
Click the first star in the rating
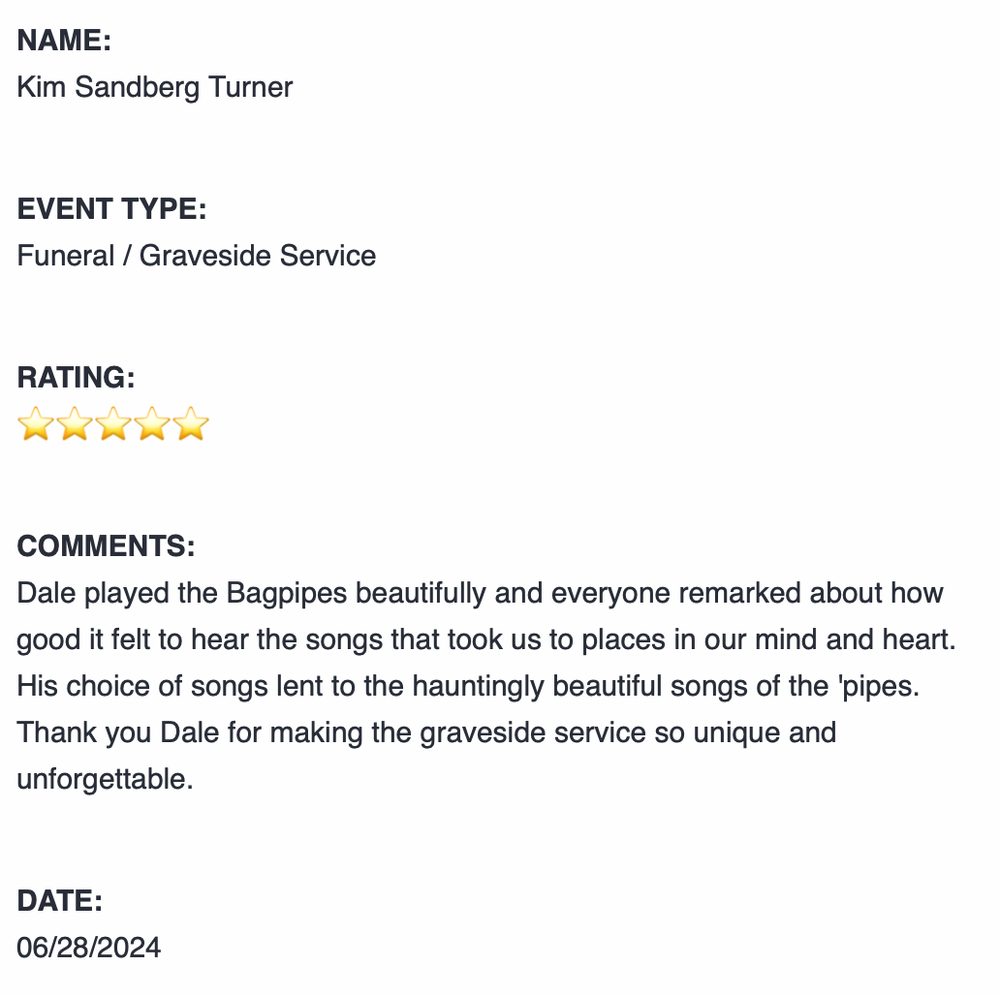[36, 425]
